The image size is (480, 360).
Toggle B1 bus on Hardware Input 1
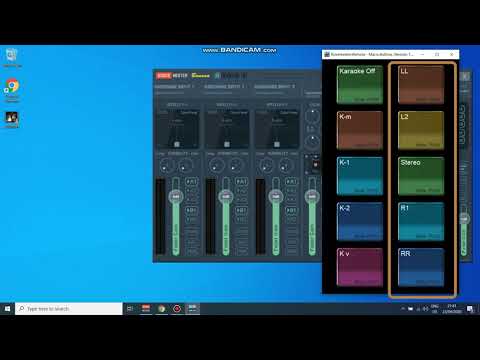[191, 210]
